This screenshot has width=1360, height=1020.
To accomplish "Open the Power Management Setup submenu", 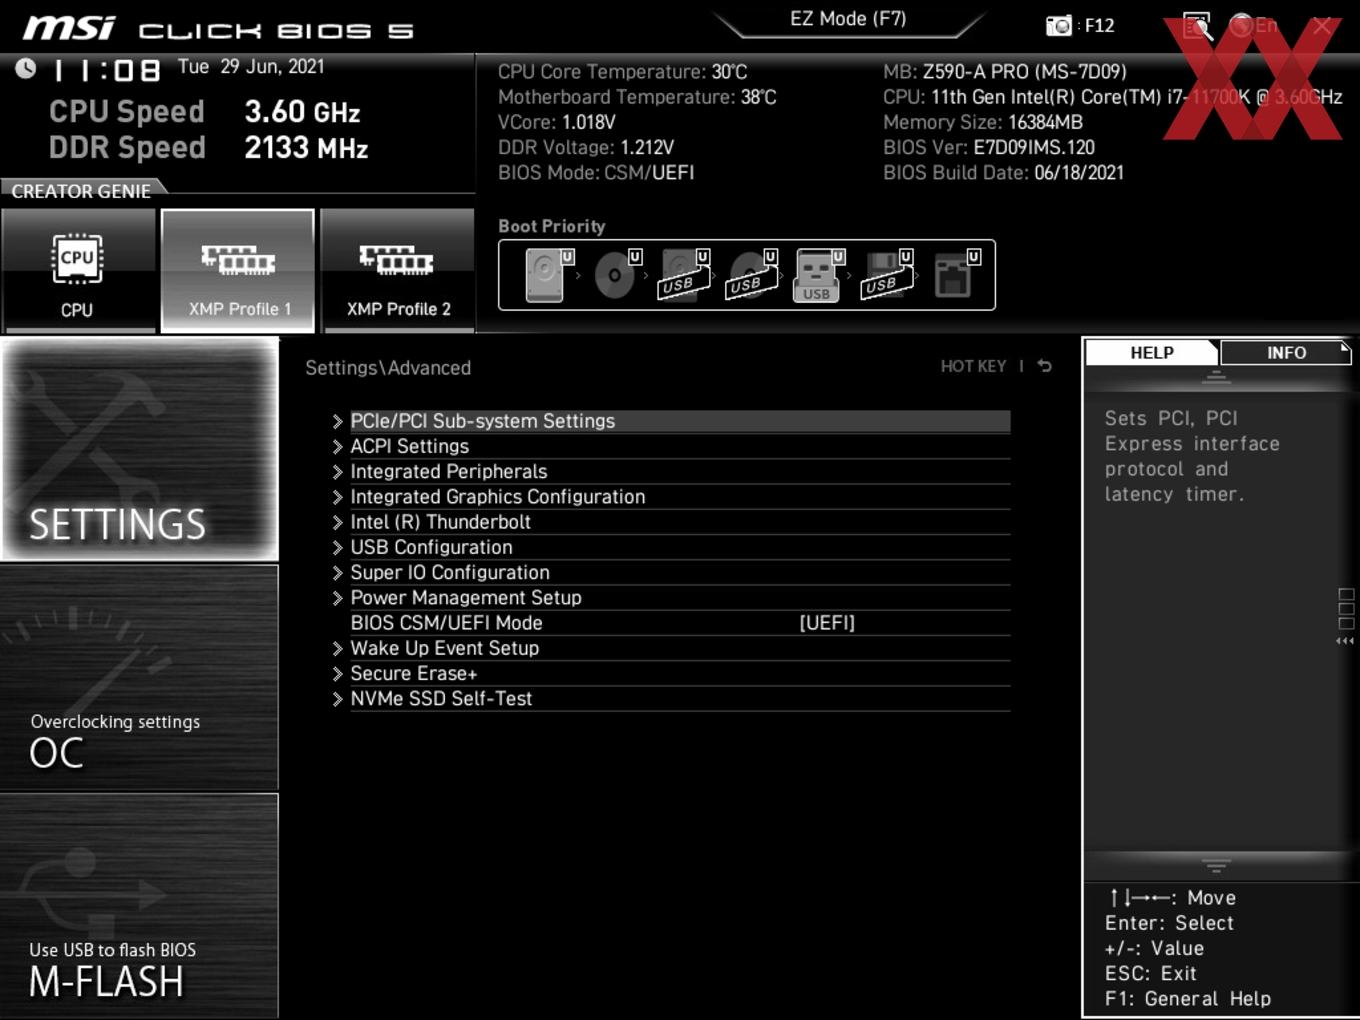I will (x=671, y=597).
